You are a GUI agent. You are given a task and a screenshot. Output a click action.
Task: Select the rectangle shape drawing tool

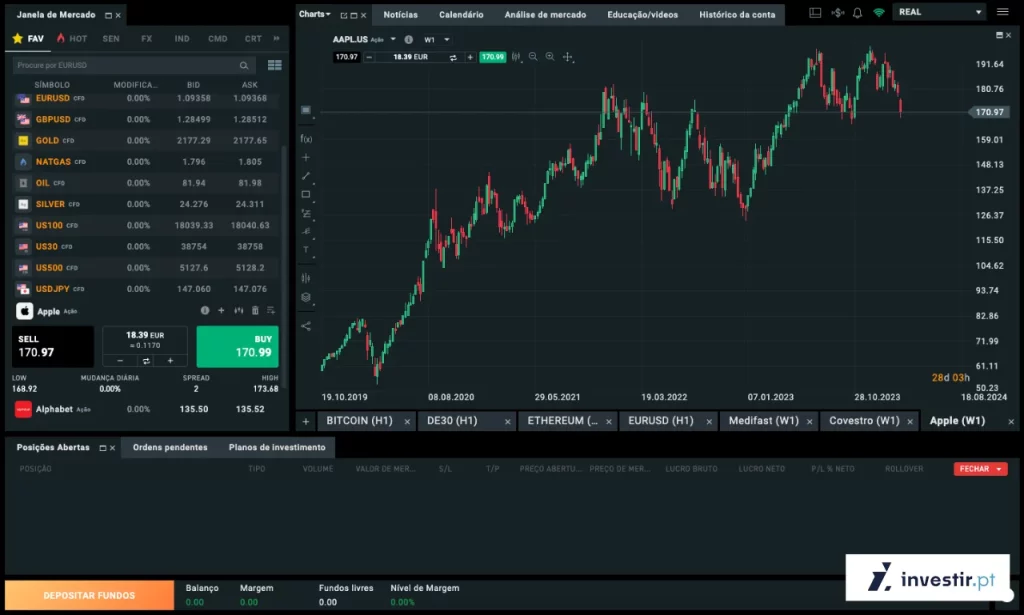point(306,195)
